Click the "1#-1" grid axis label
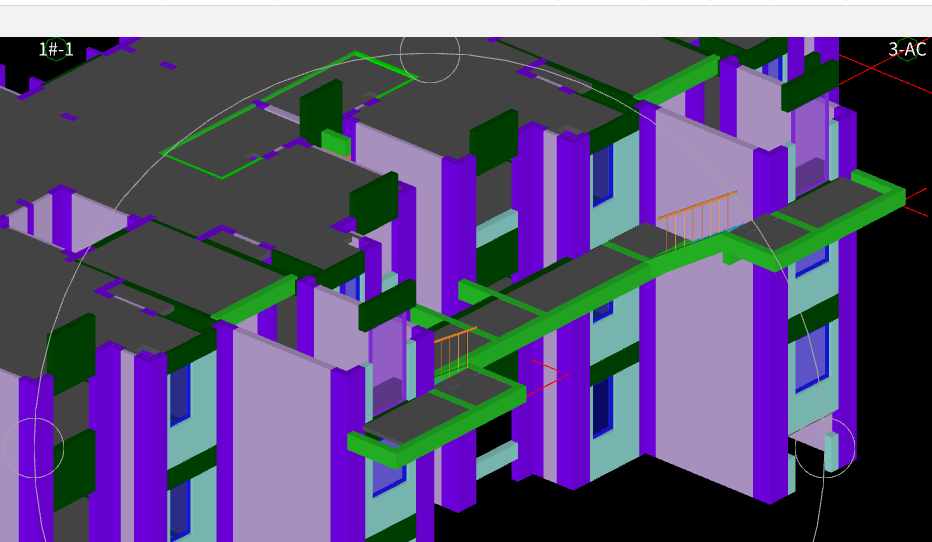Screen dimensions: 932x542 pyautogui.click(x=56, y=49)
